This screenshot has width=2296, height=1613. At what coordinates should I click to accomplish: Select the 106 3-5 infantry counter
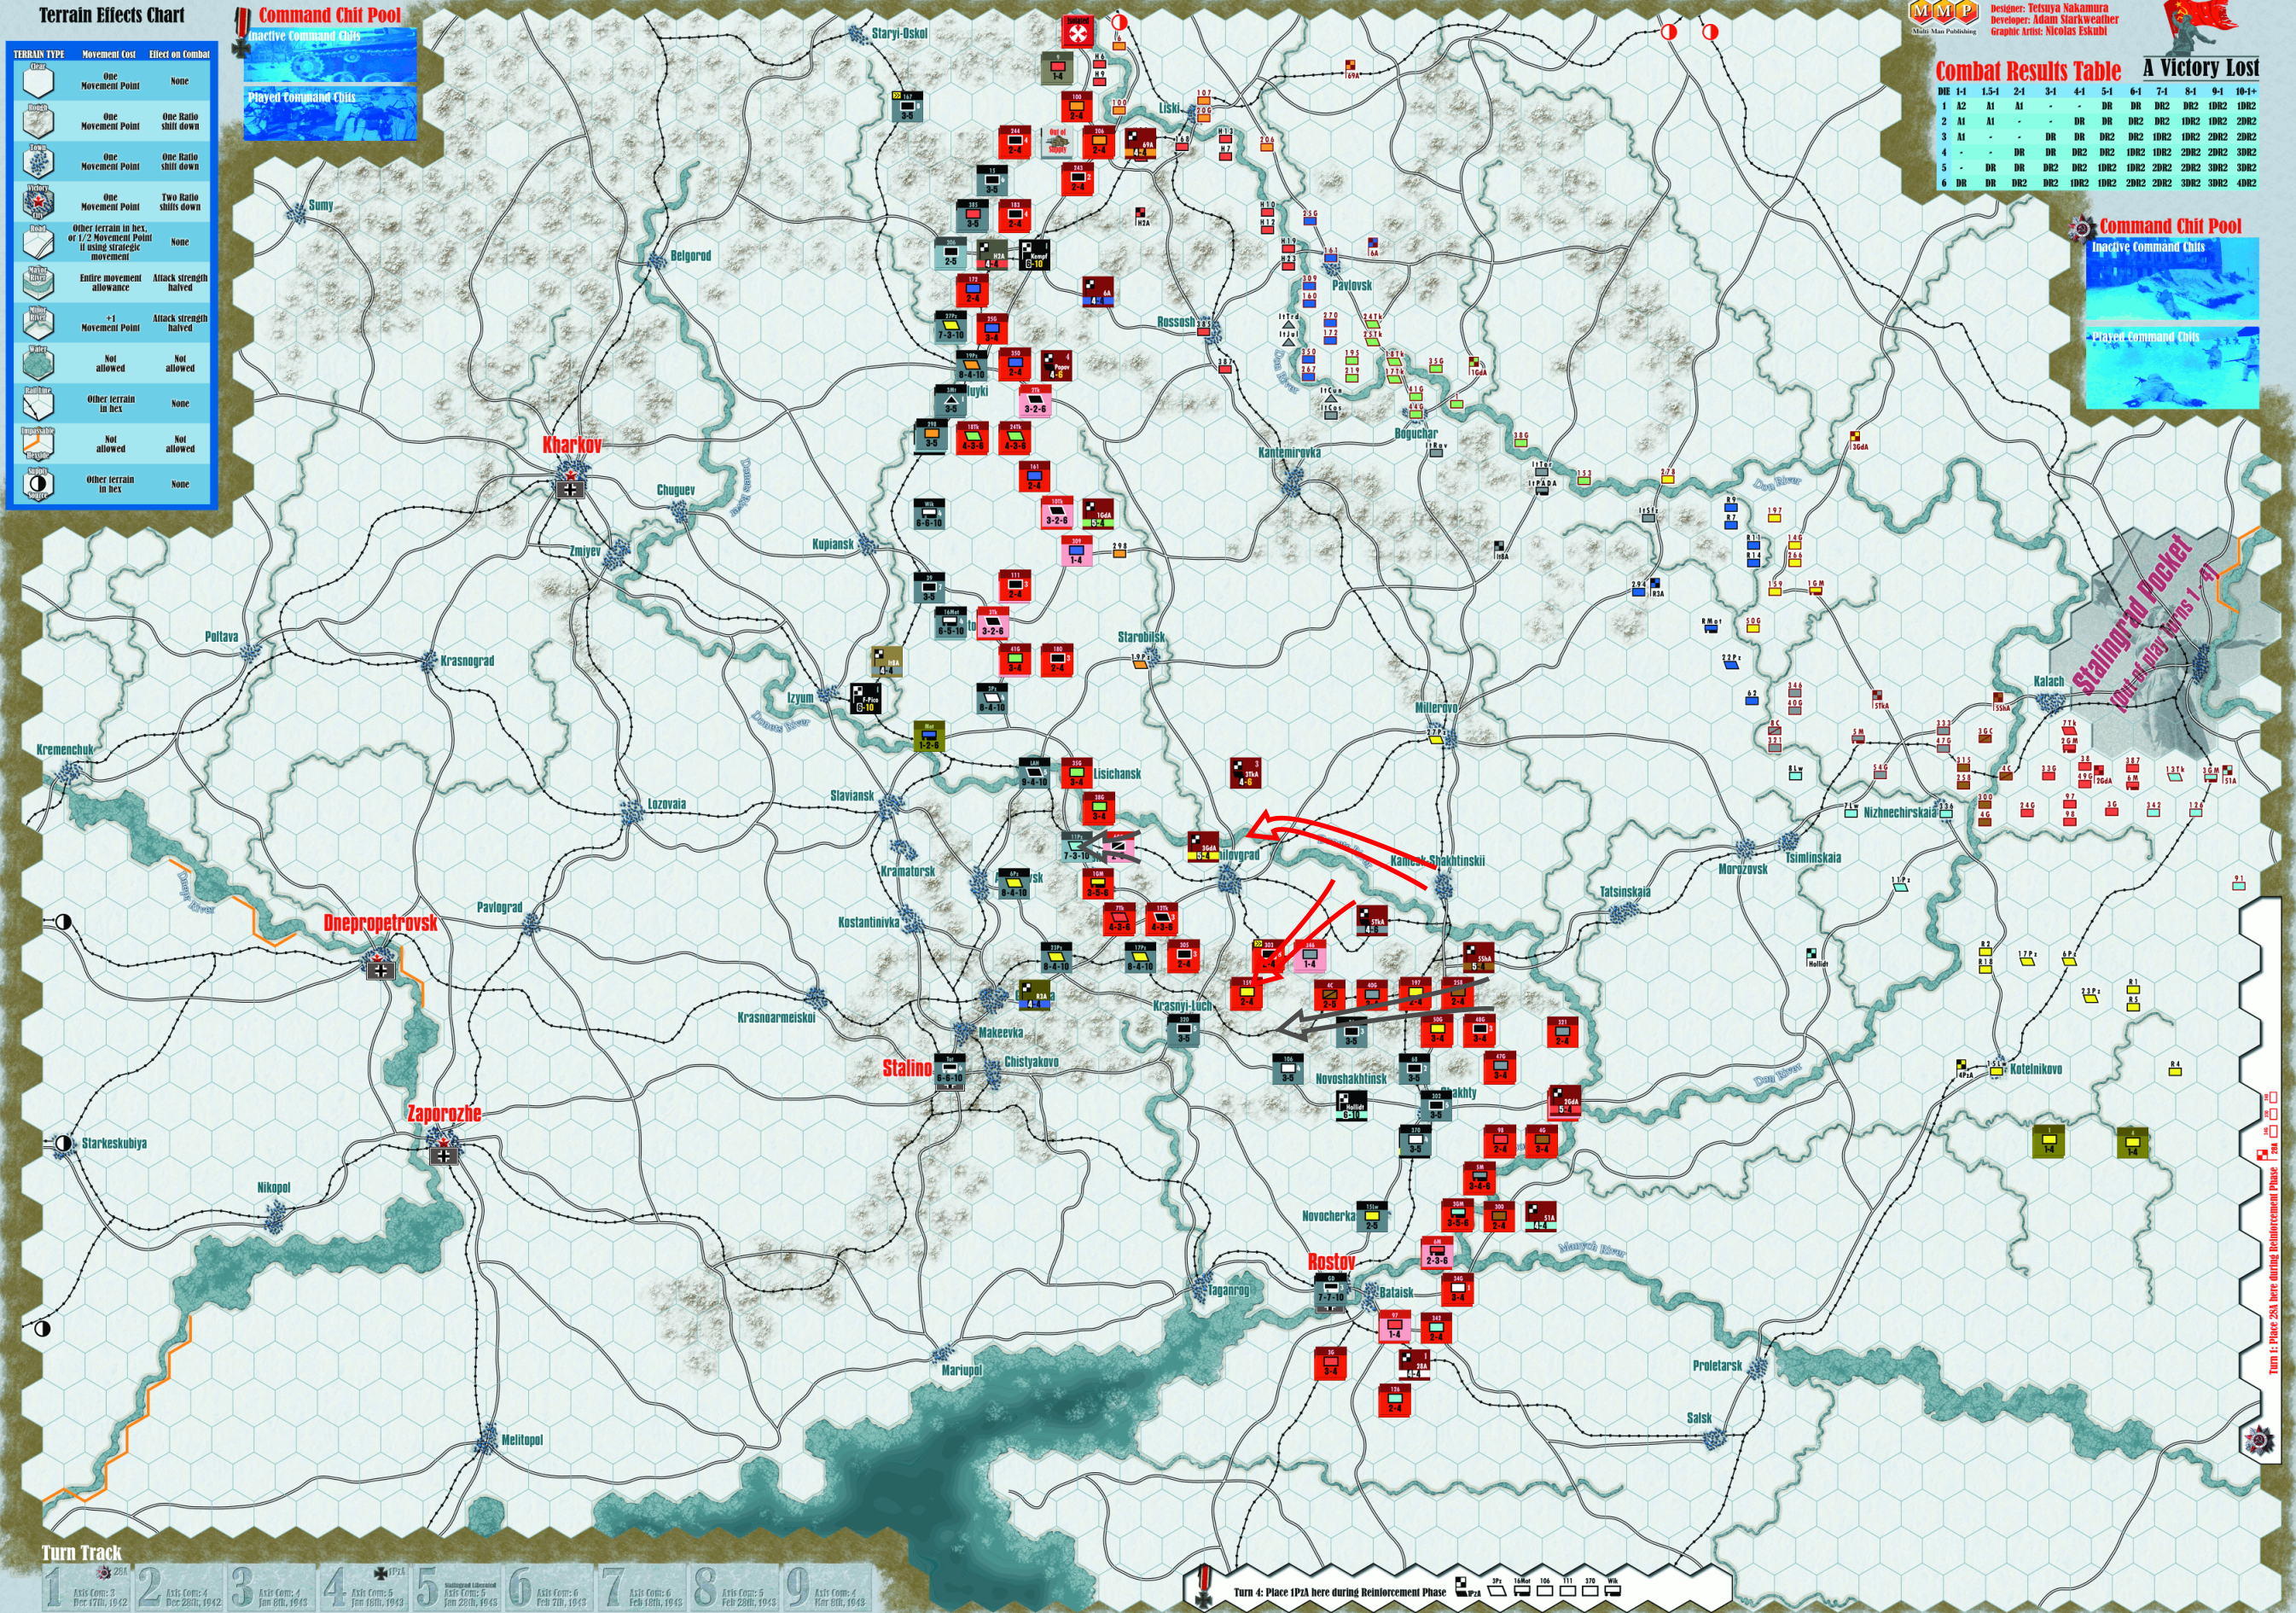pyautogui.click(x=1288, y=1069)
